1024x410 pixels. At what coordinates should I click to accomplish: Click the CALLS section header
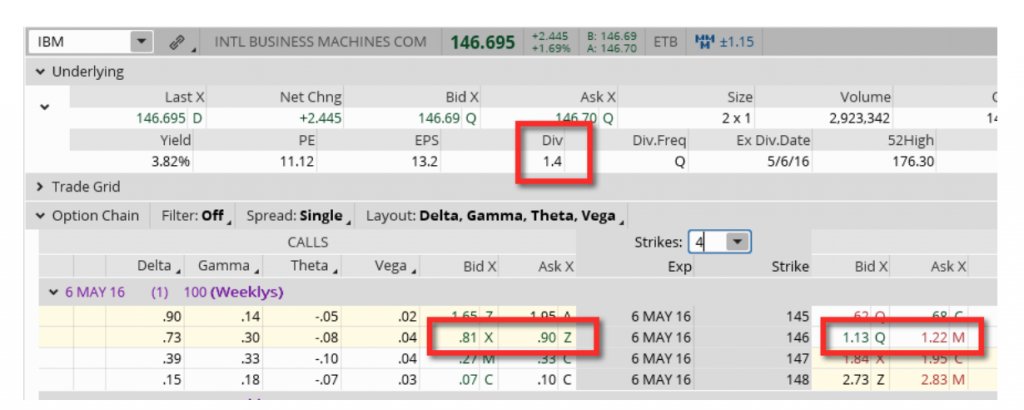[x=308, y=242]
